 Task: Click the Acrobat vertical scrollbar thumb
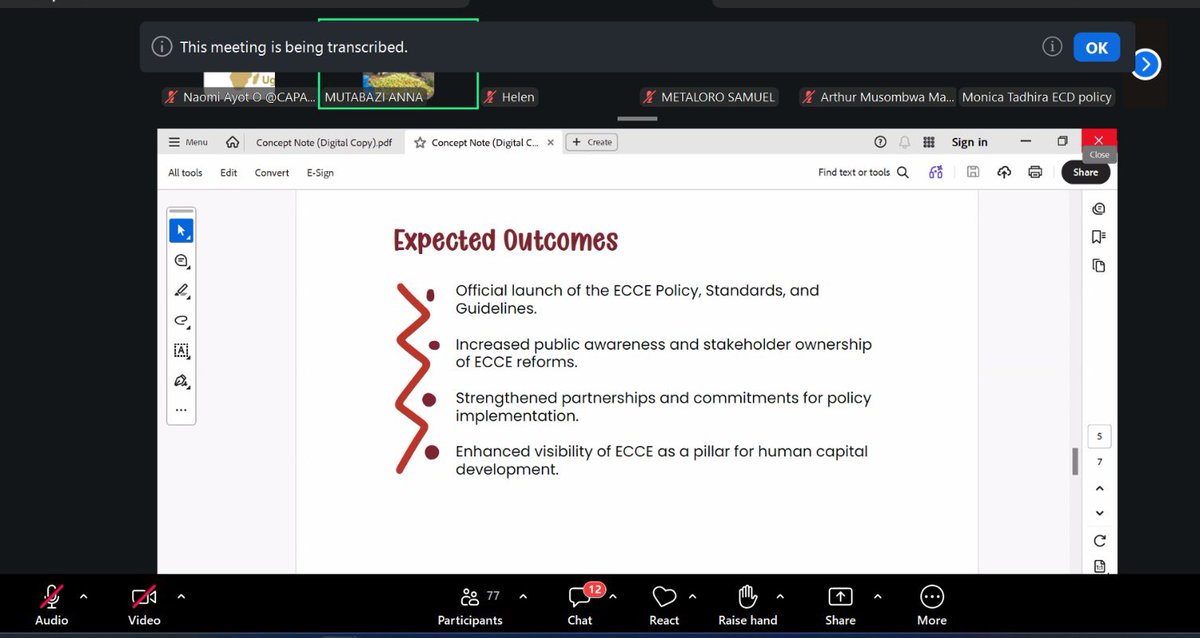coord(1076,461)
